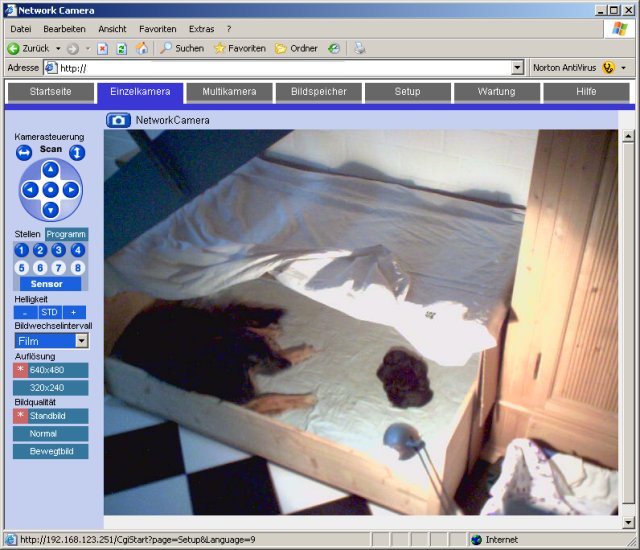Increase brightness with the plus button
640x550 pixels.
(72, 312)
